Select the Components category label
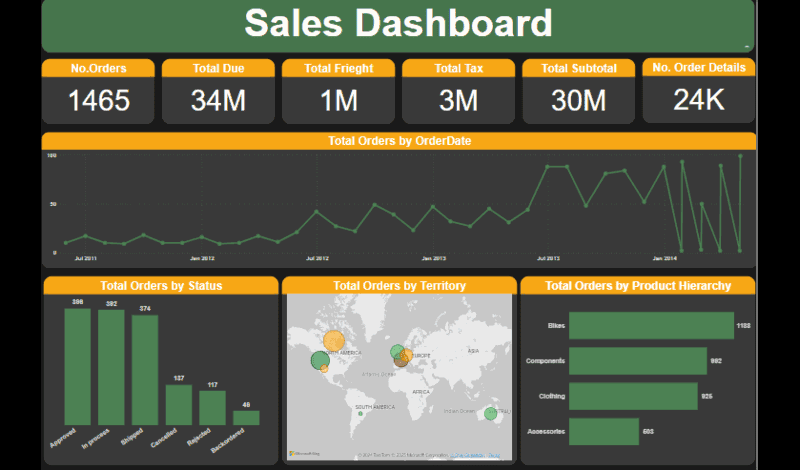Viewport: 800px width, 470px height. pos(545,361)
